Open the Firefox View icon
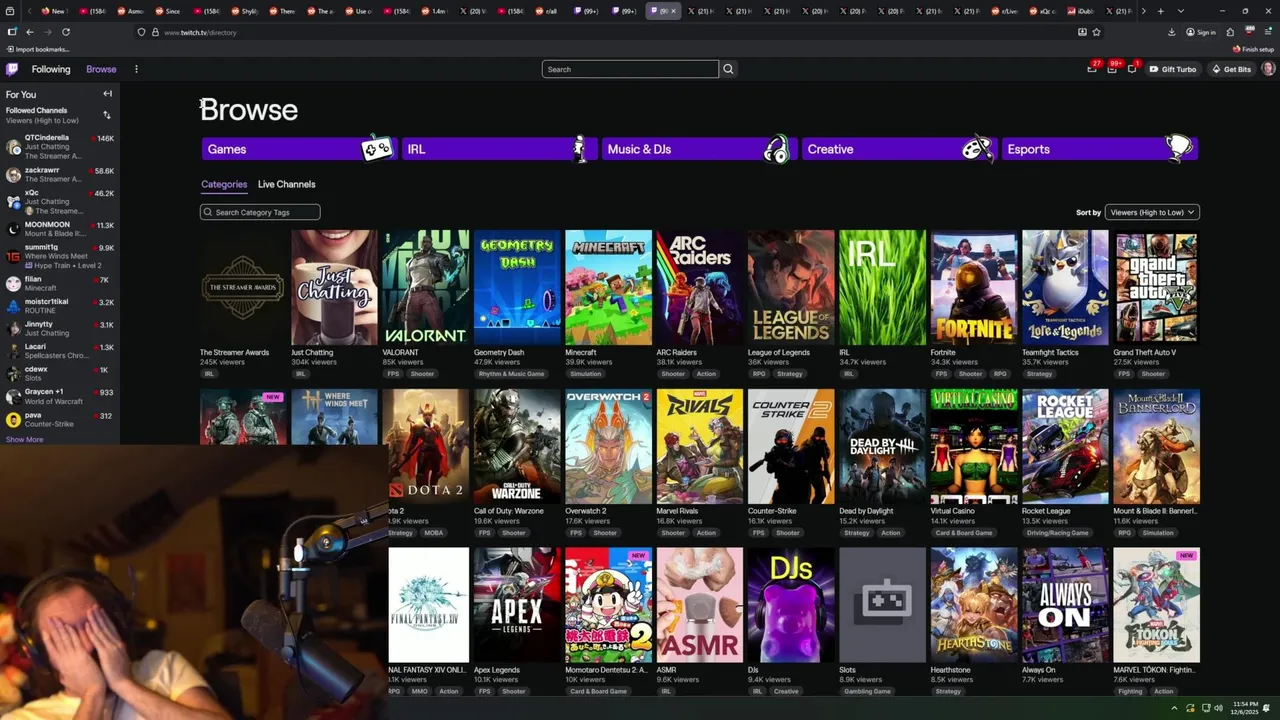Image resolution: width=1280 pixels, height=720 pixels. [x=11, y=11]
